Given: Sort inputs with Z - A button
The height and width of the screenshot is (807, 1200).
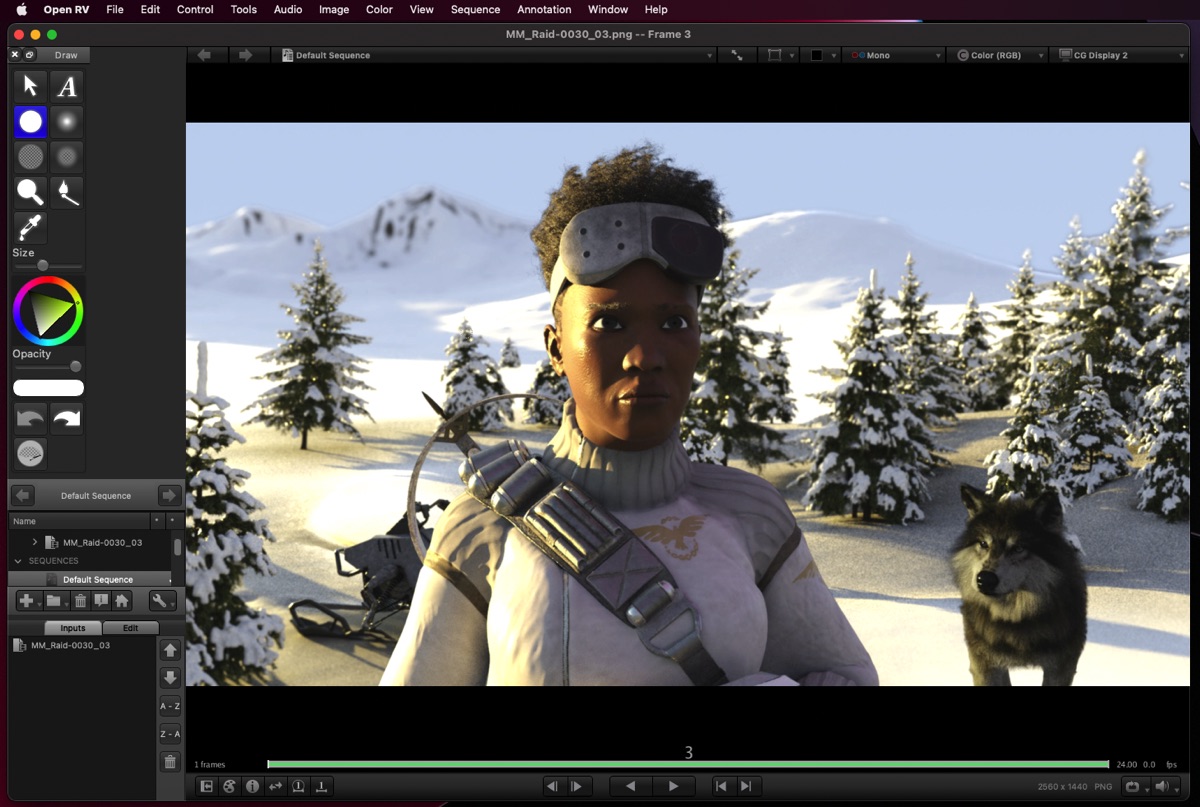Looking at the screenshot, I should pos(170,734).
